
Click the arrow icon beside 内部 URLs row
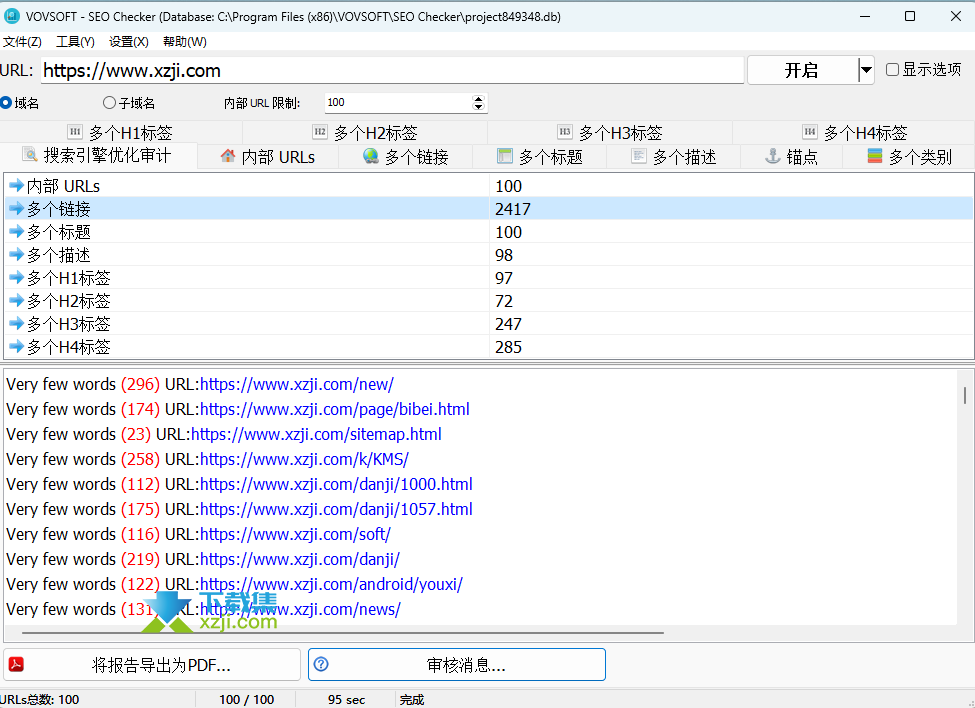(16, 185)
